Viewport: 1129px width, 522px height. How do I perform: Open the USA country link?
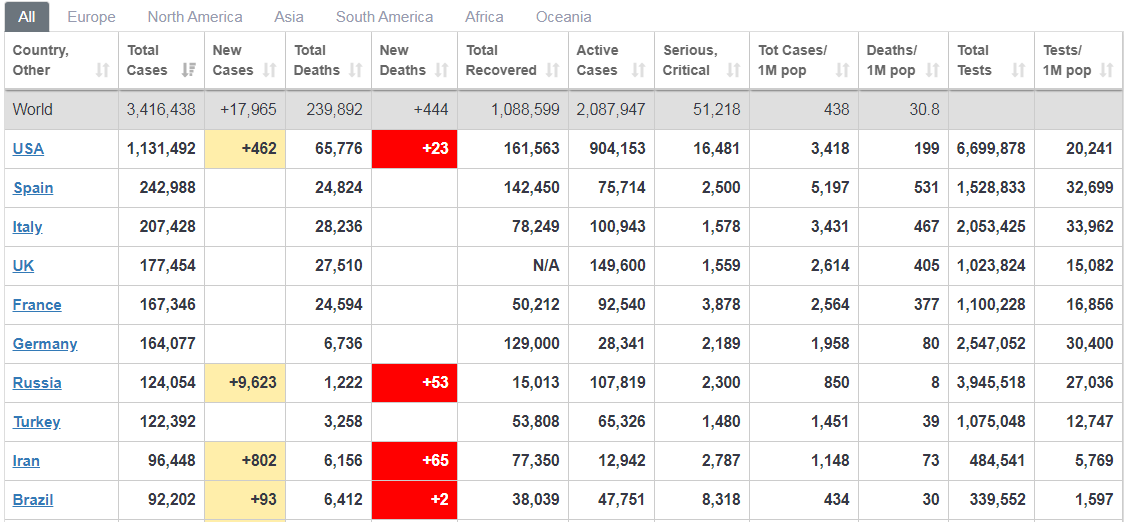[x=28, y=149]
